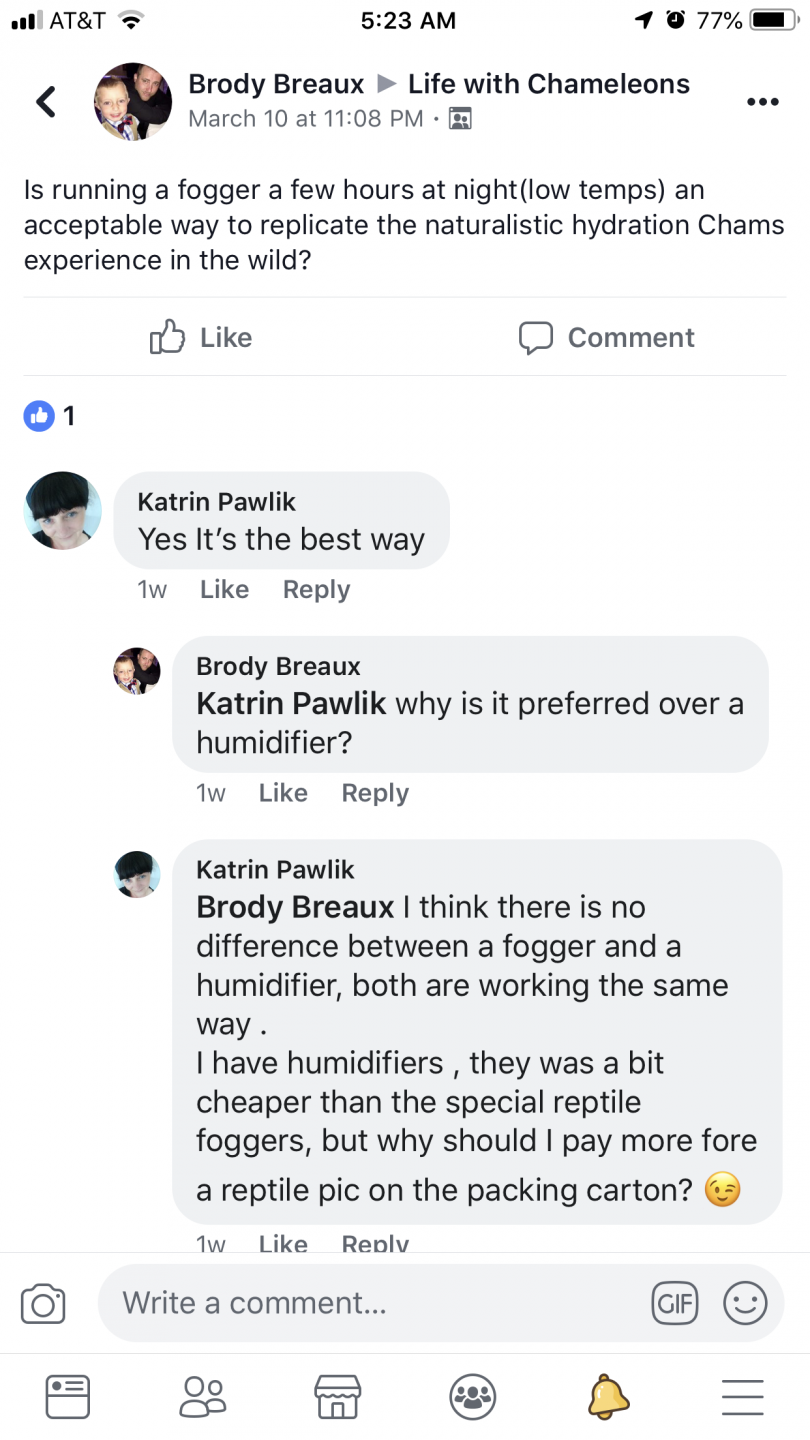Tap the camera icon to attach photo

[x=43, y=1304]
